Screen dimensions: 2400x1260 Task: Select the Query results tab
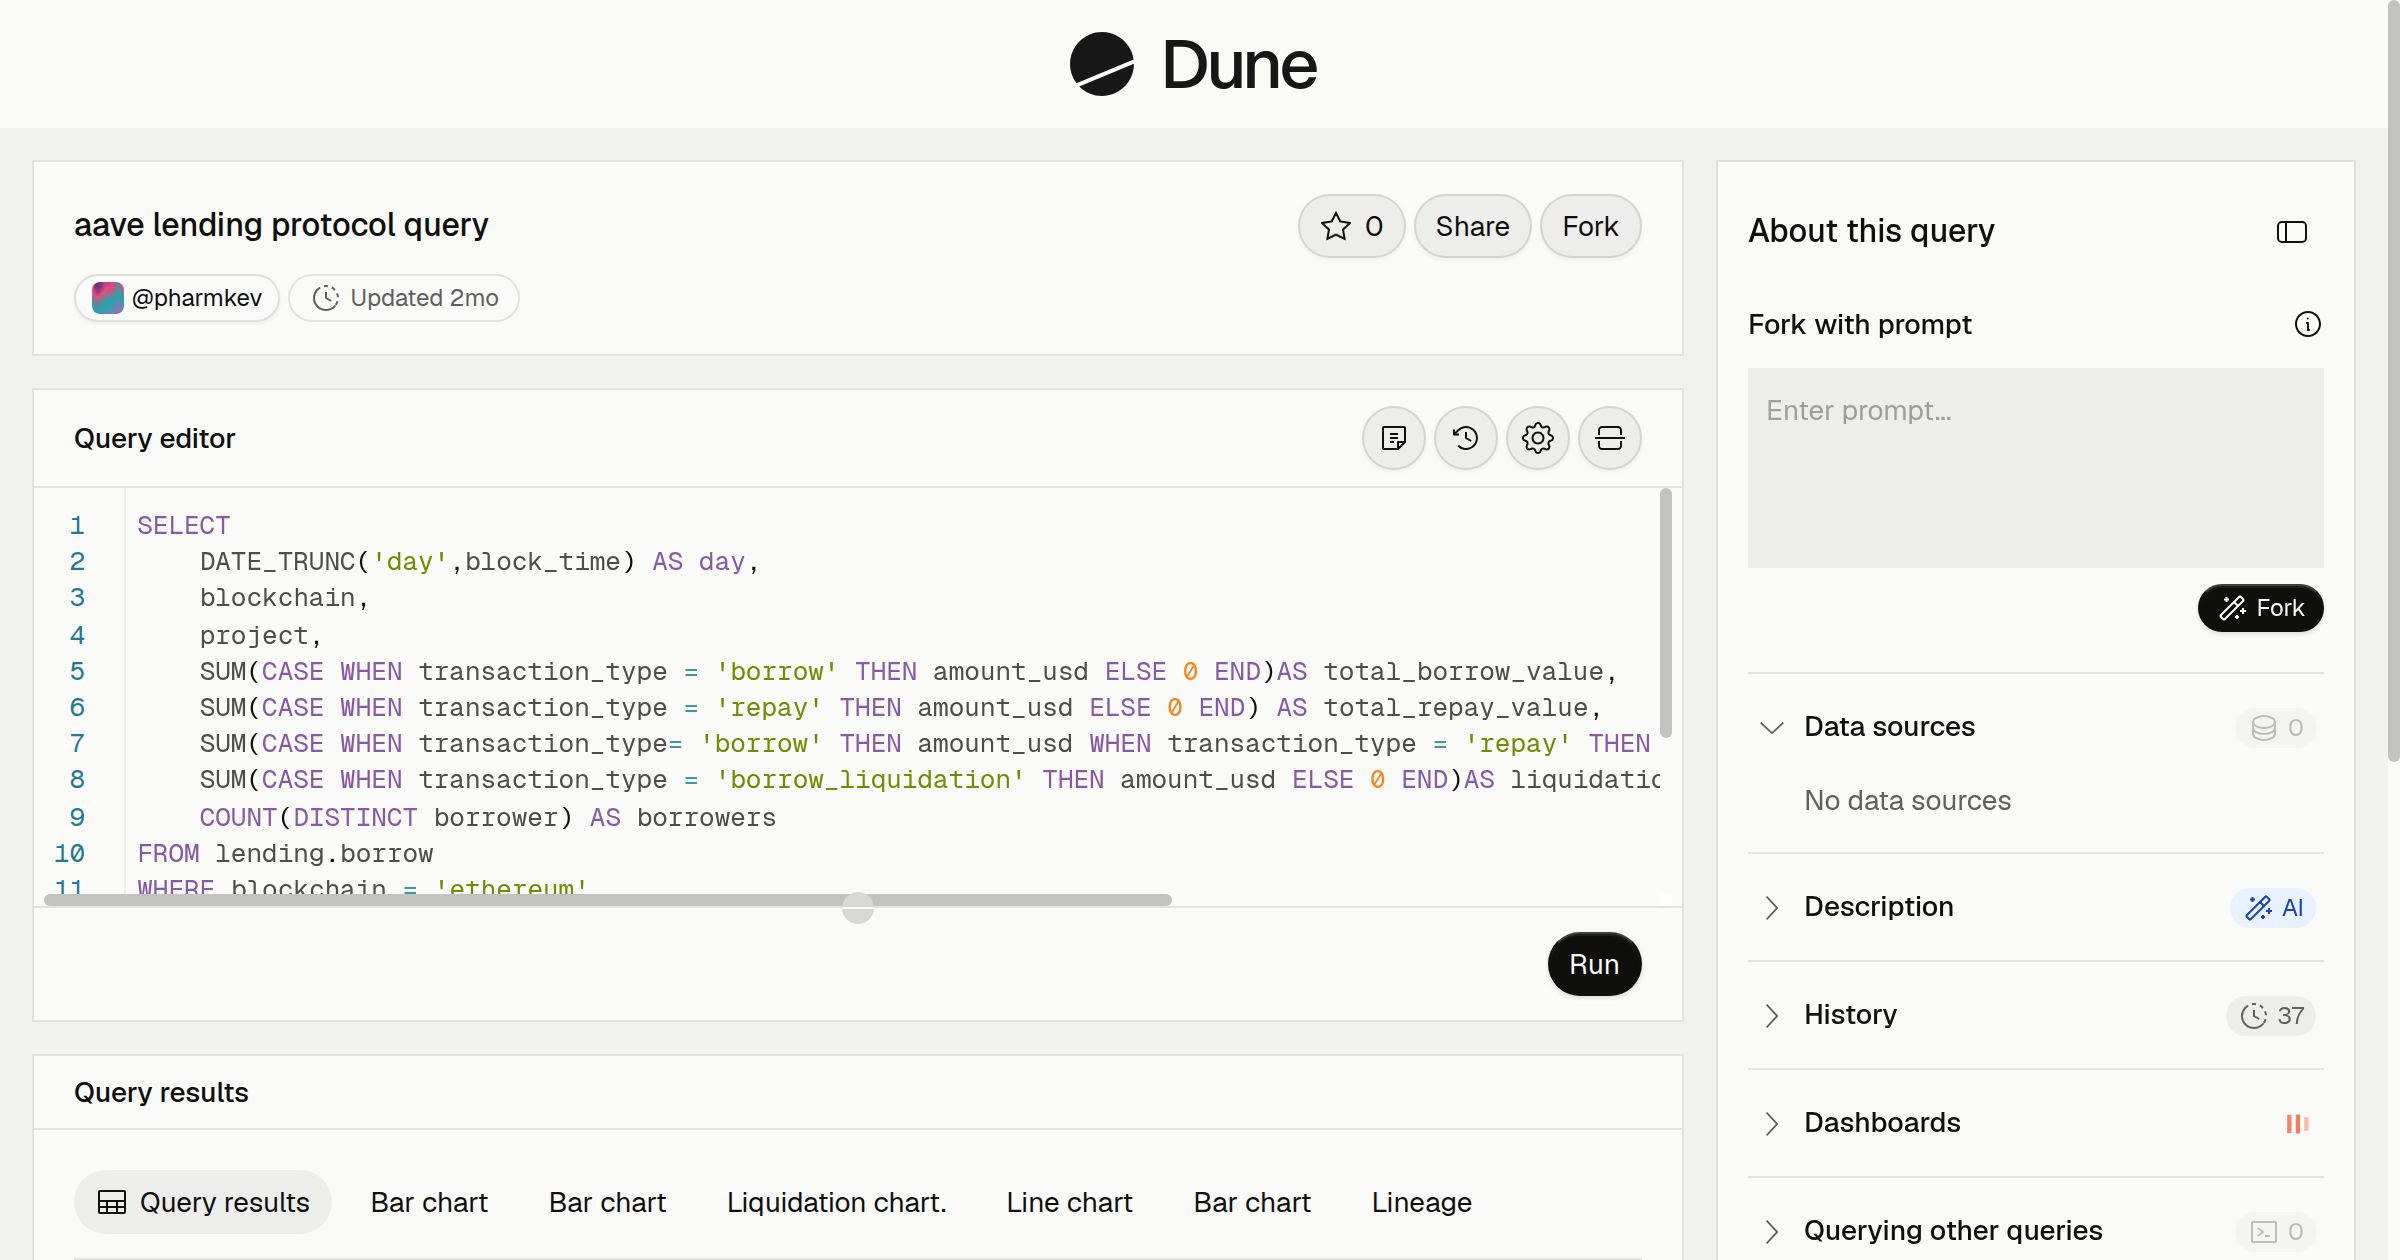tap(203, 1202)
